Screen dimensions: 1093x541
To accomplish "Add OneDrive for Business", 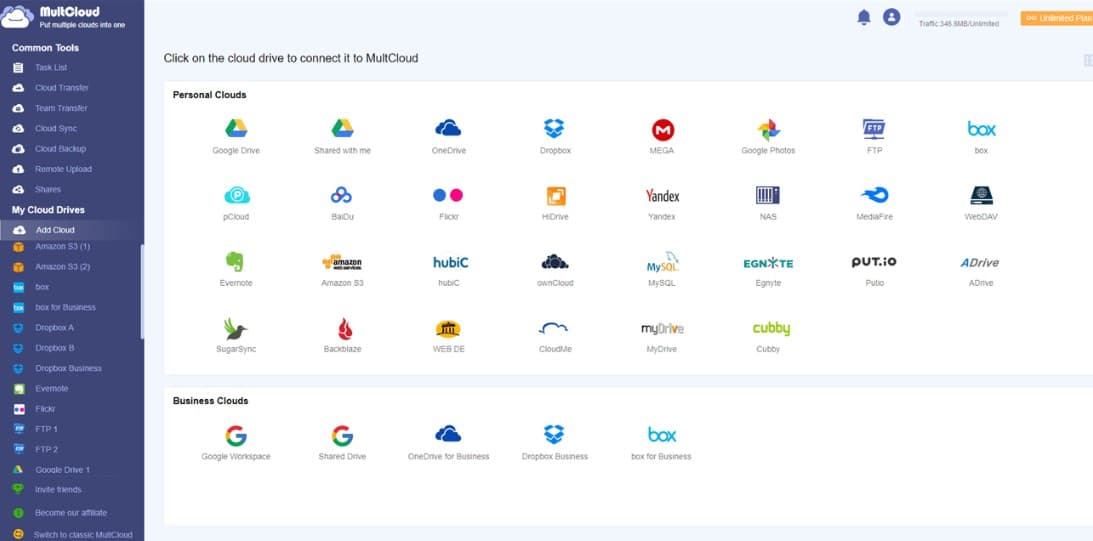I will coord(448,443).
